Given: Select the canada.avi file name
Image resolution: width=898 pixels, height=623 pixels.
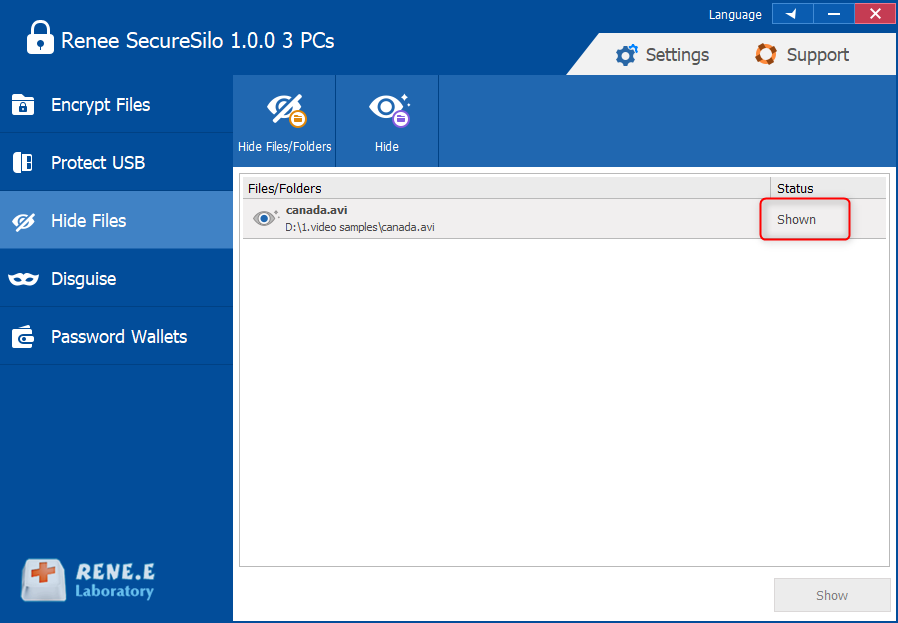Looking at the screenshot, I should pos(316,210).
